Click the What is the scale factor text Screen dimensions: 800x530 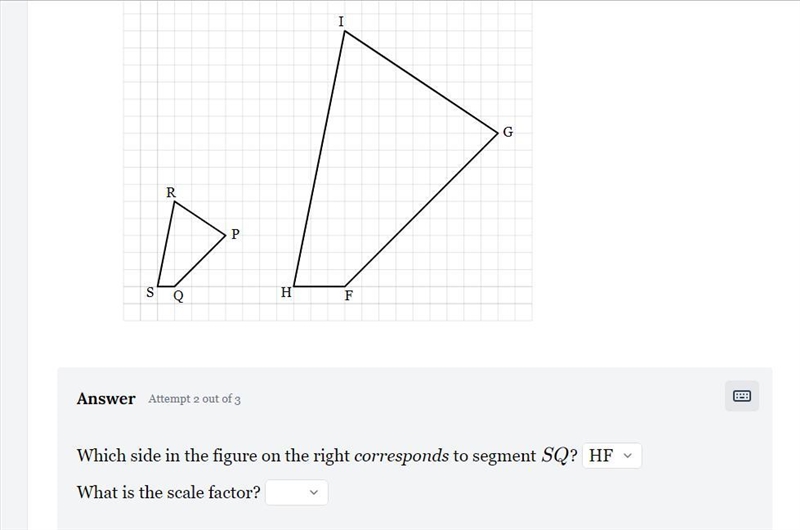click(x=168, y=492)
